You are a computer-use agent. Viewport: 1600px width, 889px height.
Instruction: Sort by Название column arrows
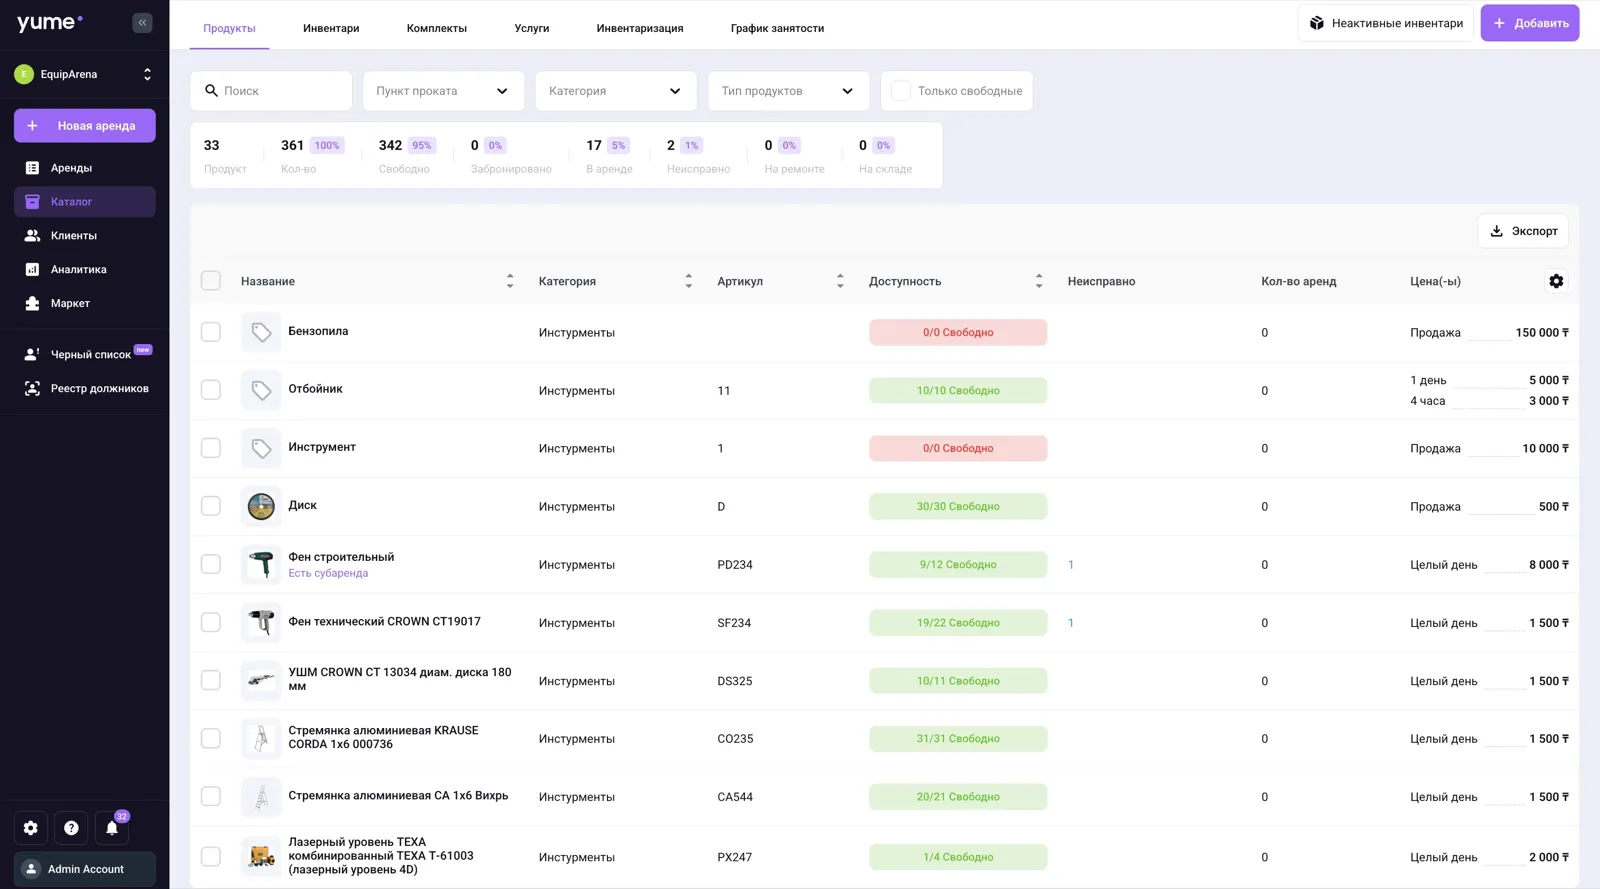[x=510, y=281]
